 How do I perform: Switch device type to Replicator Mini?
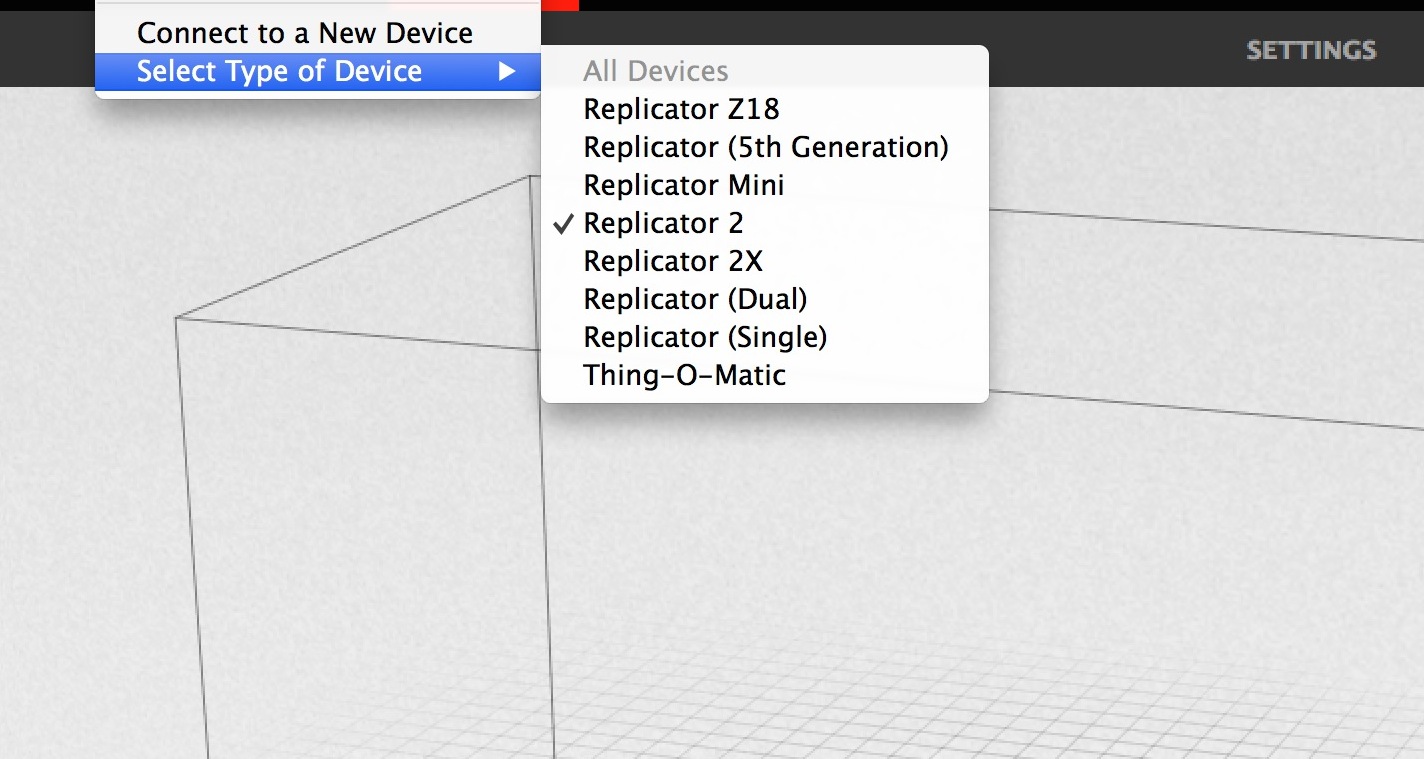[x=684, y=185]
